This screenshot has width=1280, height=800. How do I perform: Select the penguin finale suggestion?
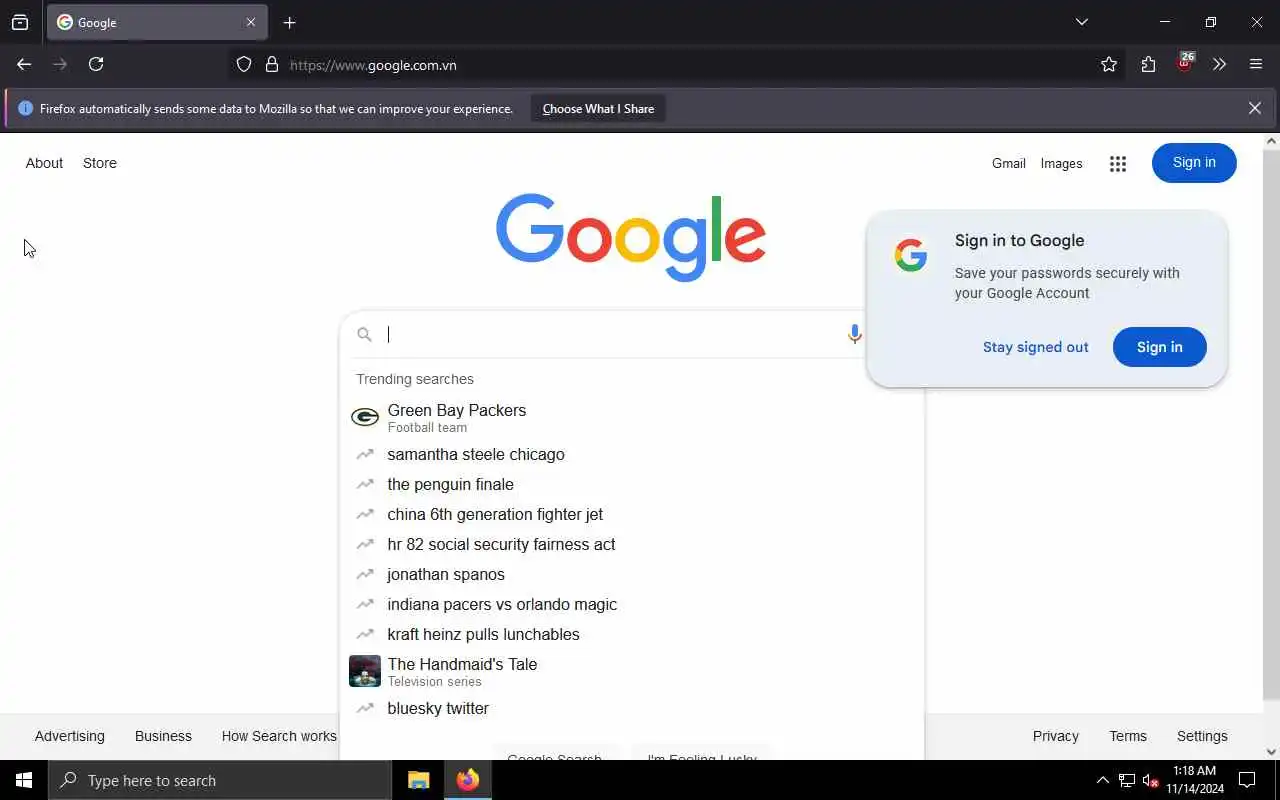pos(632,484)
